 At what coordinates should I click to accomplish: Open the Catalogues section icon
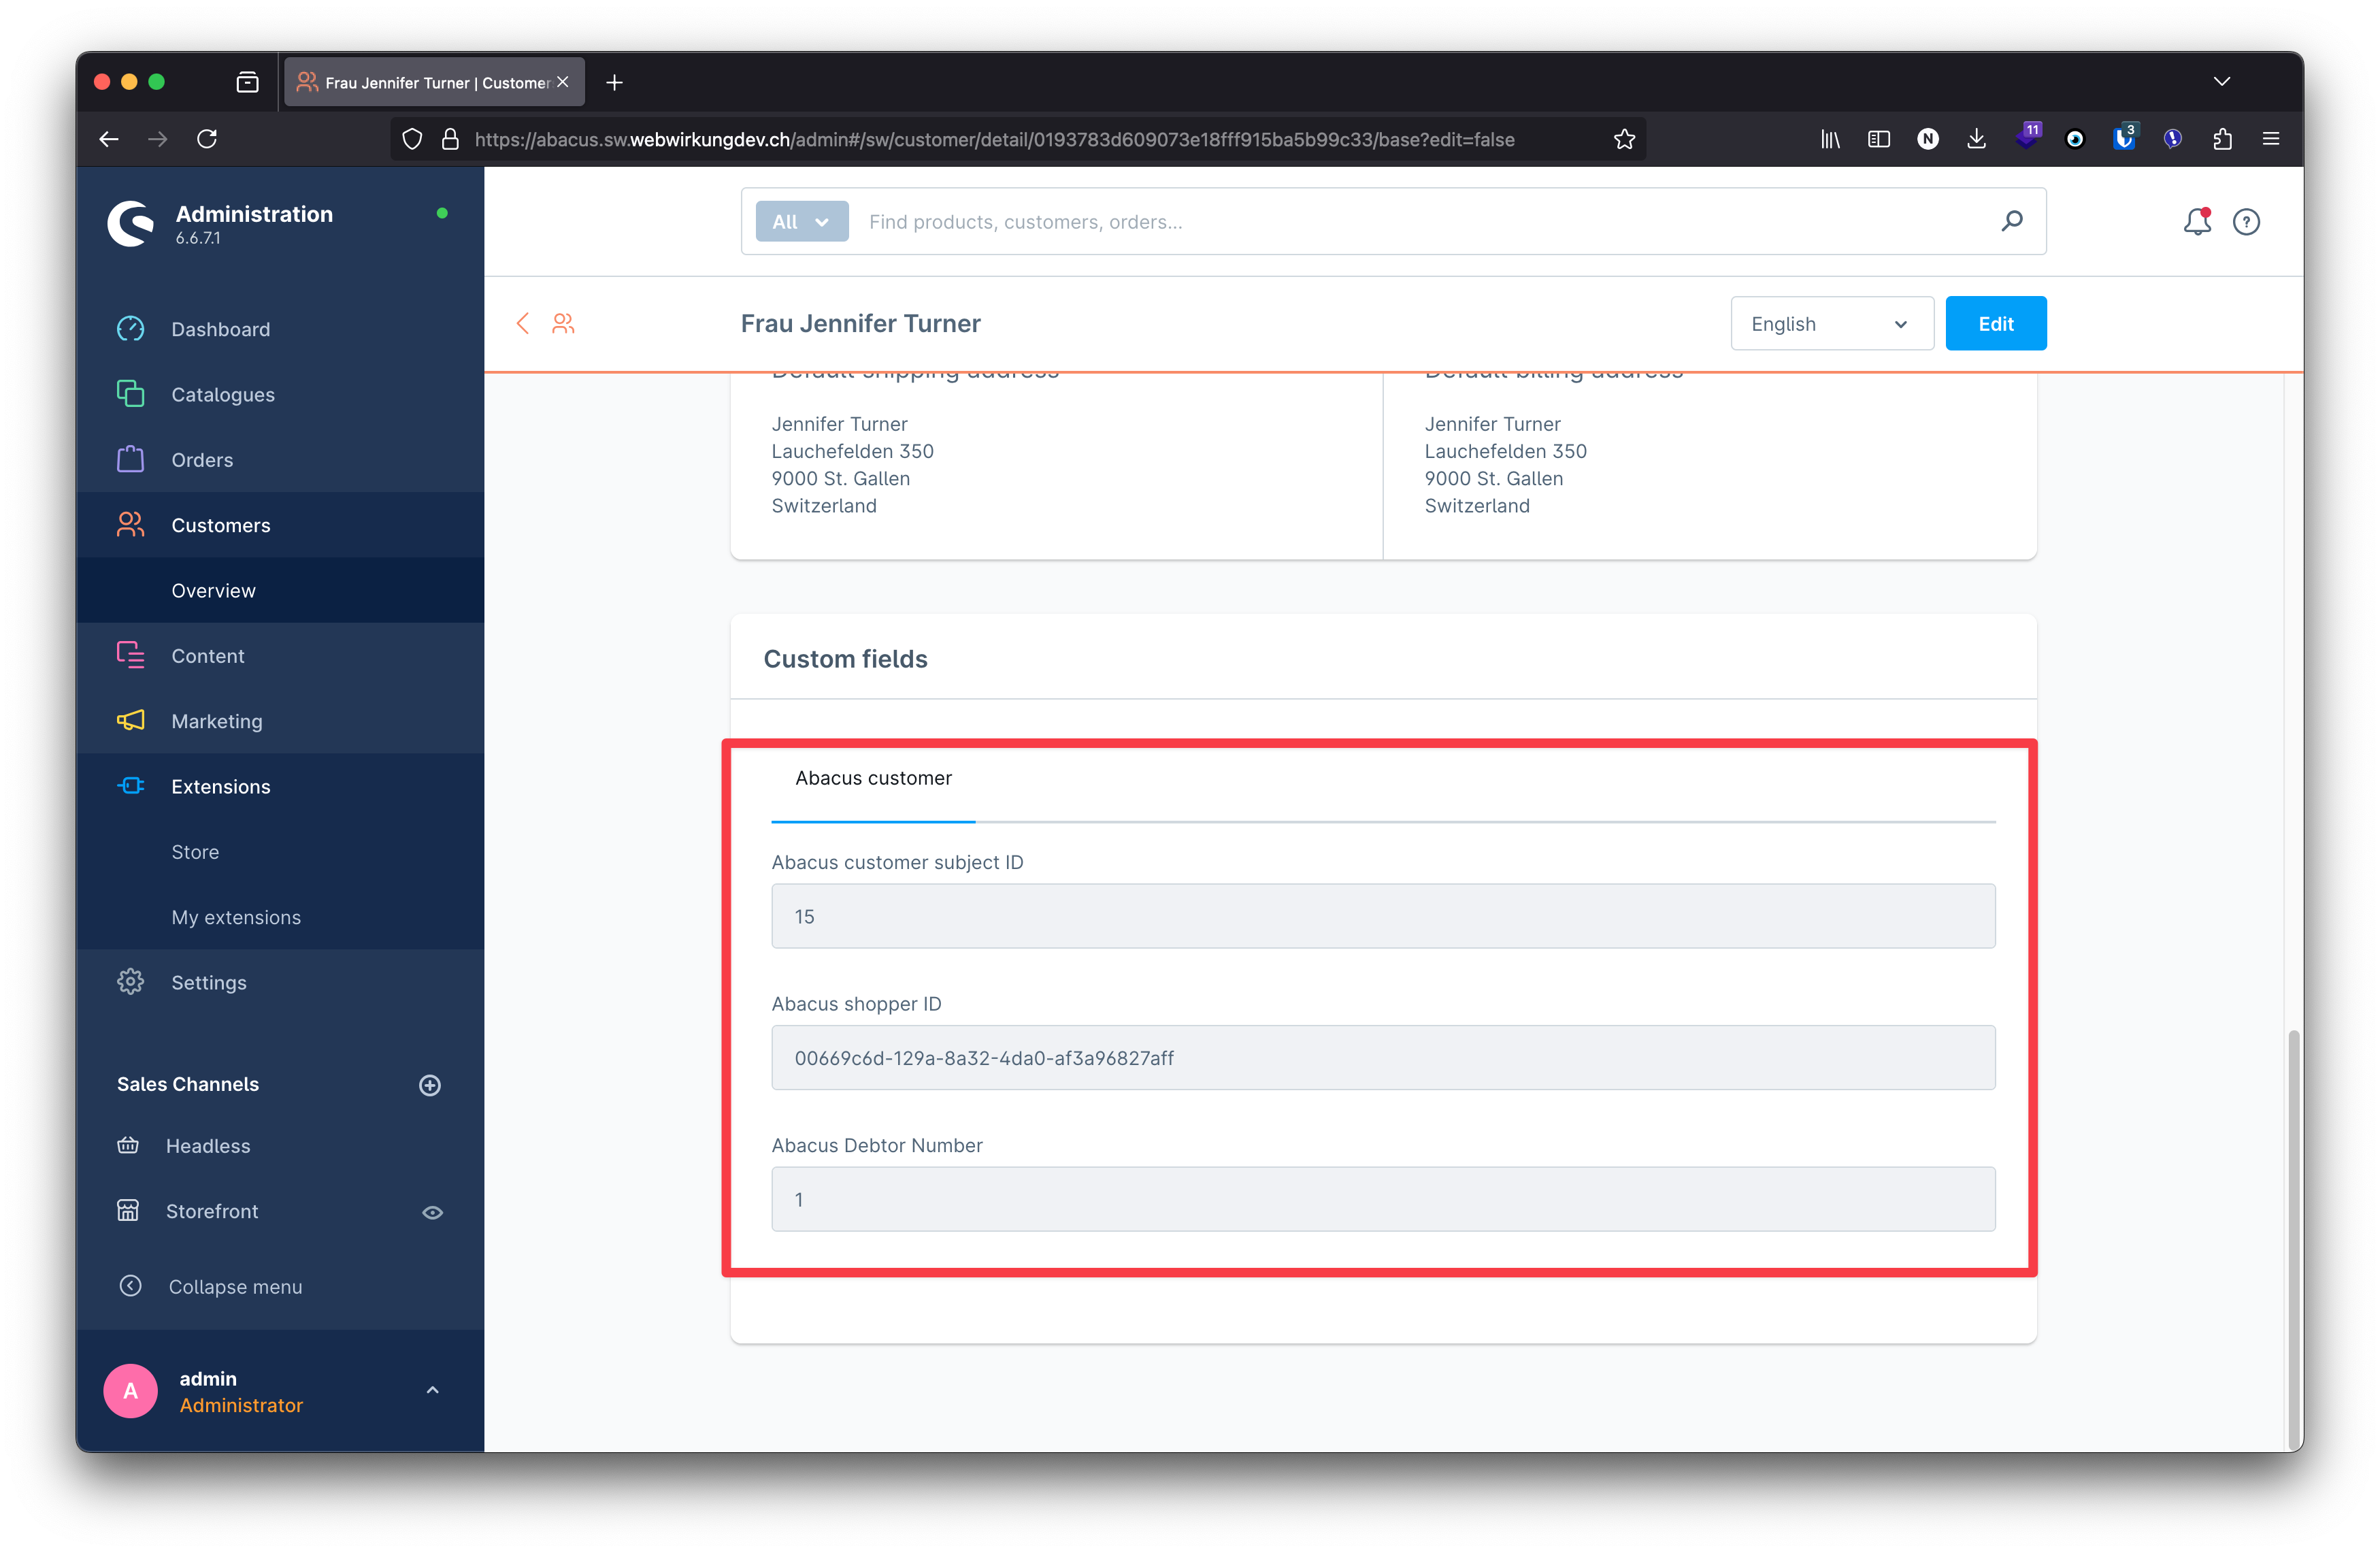(131, 394)
